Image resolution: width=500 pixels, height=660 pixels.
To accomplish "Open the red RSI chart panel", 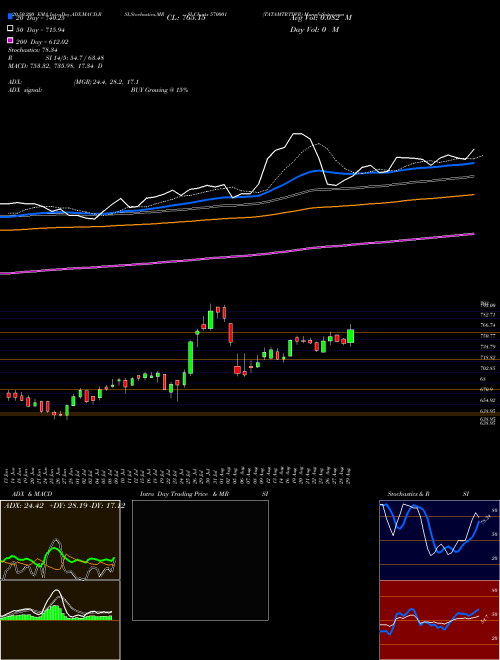I will [440, 620].
